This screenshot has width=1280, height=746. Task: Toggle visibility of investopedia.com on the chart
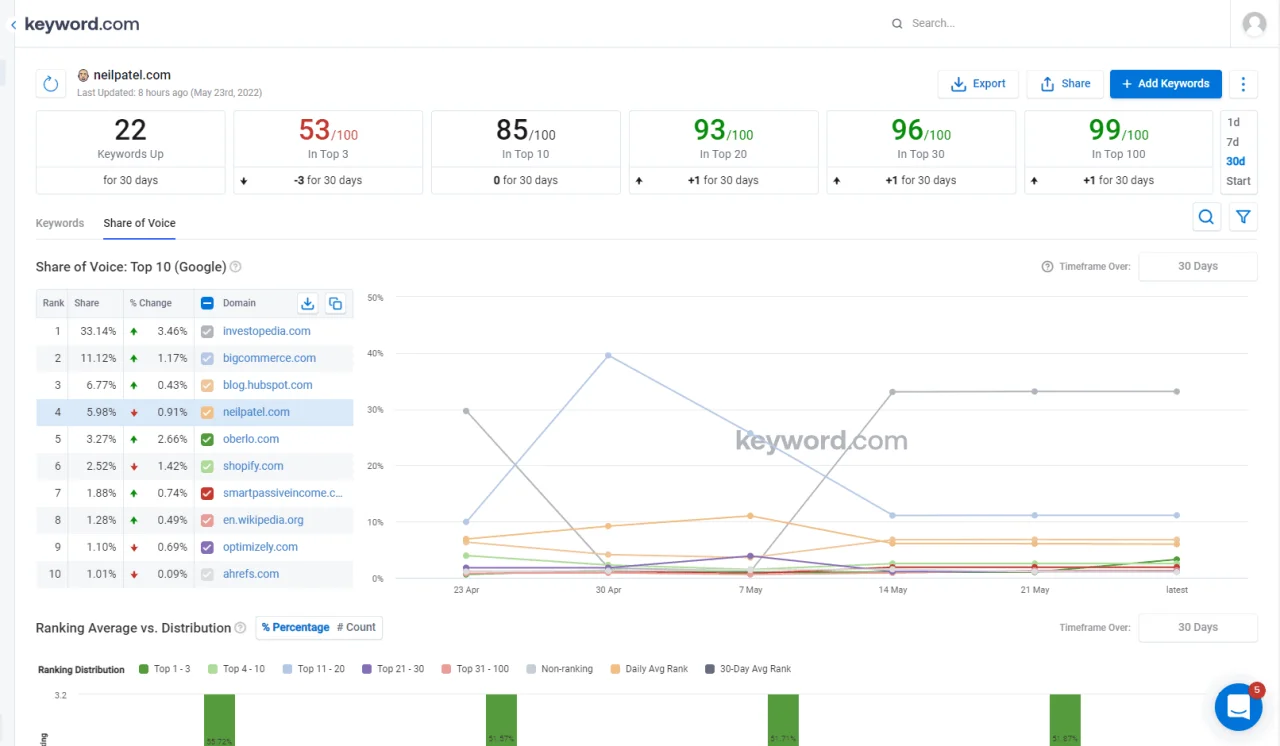pos(208,331)
